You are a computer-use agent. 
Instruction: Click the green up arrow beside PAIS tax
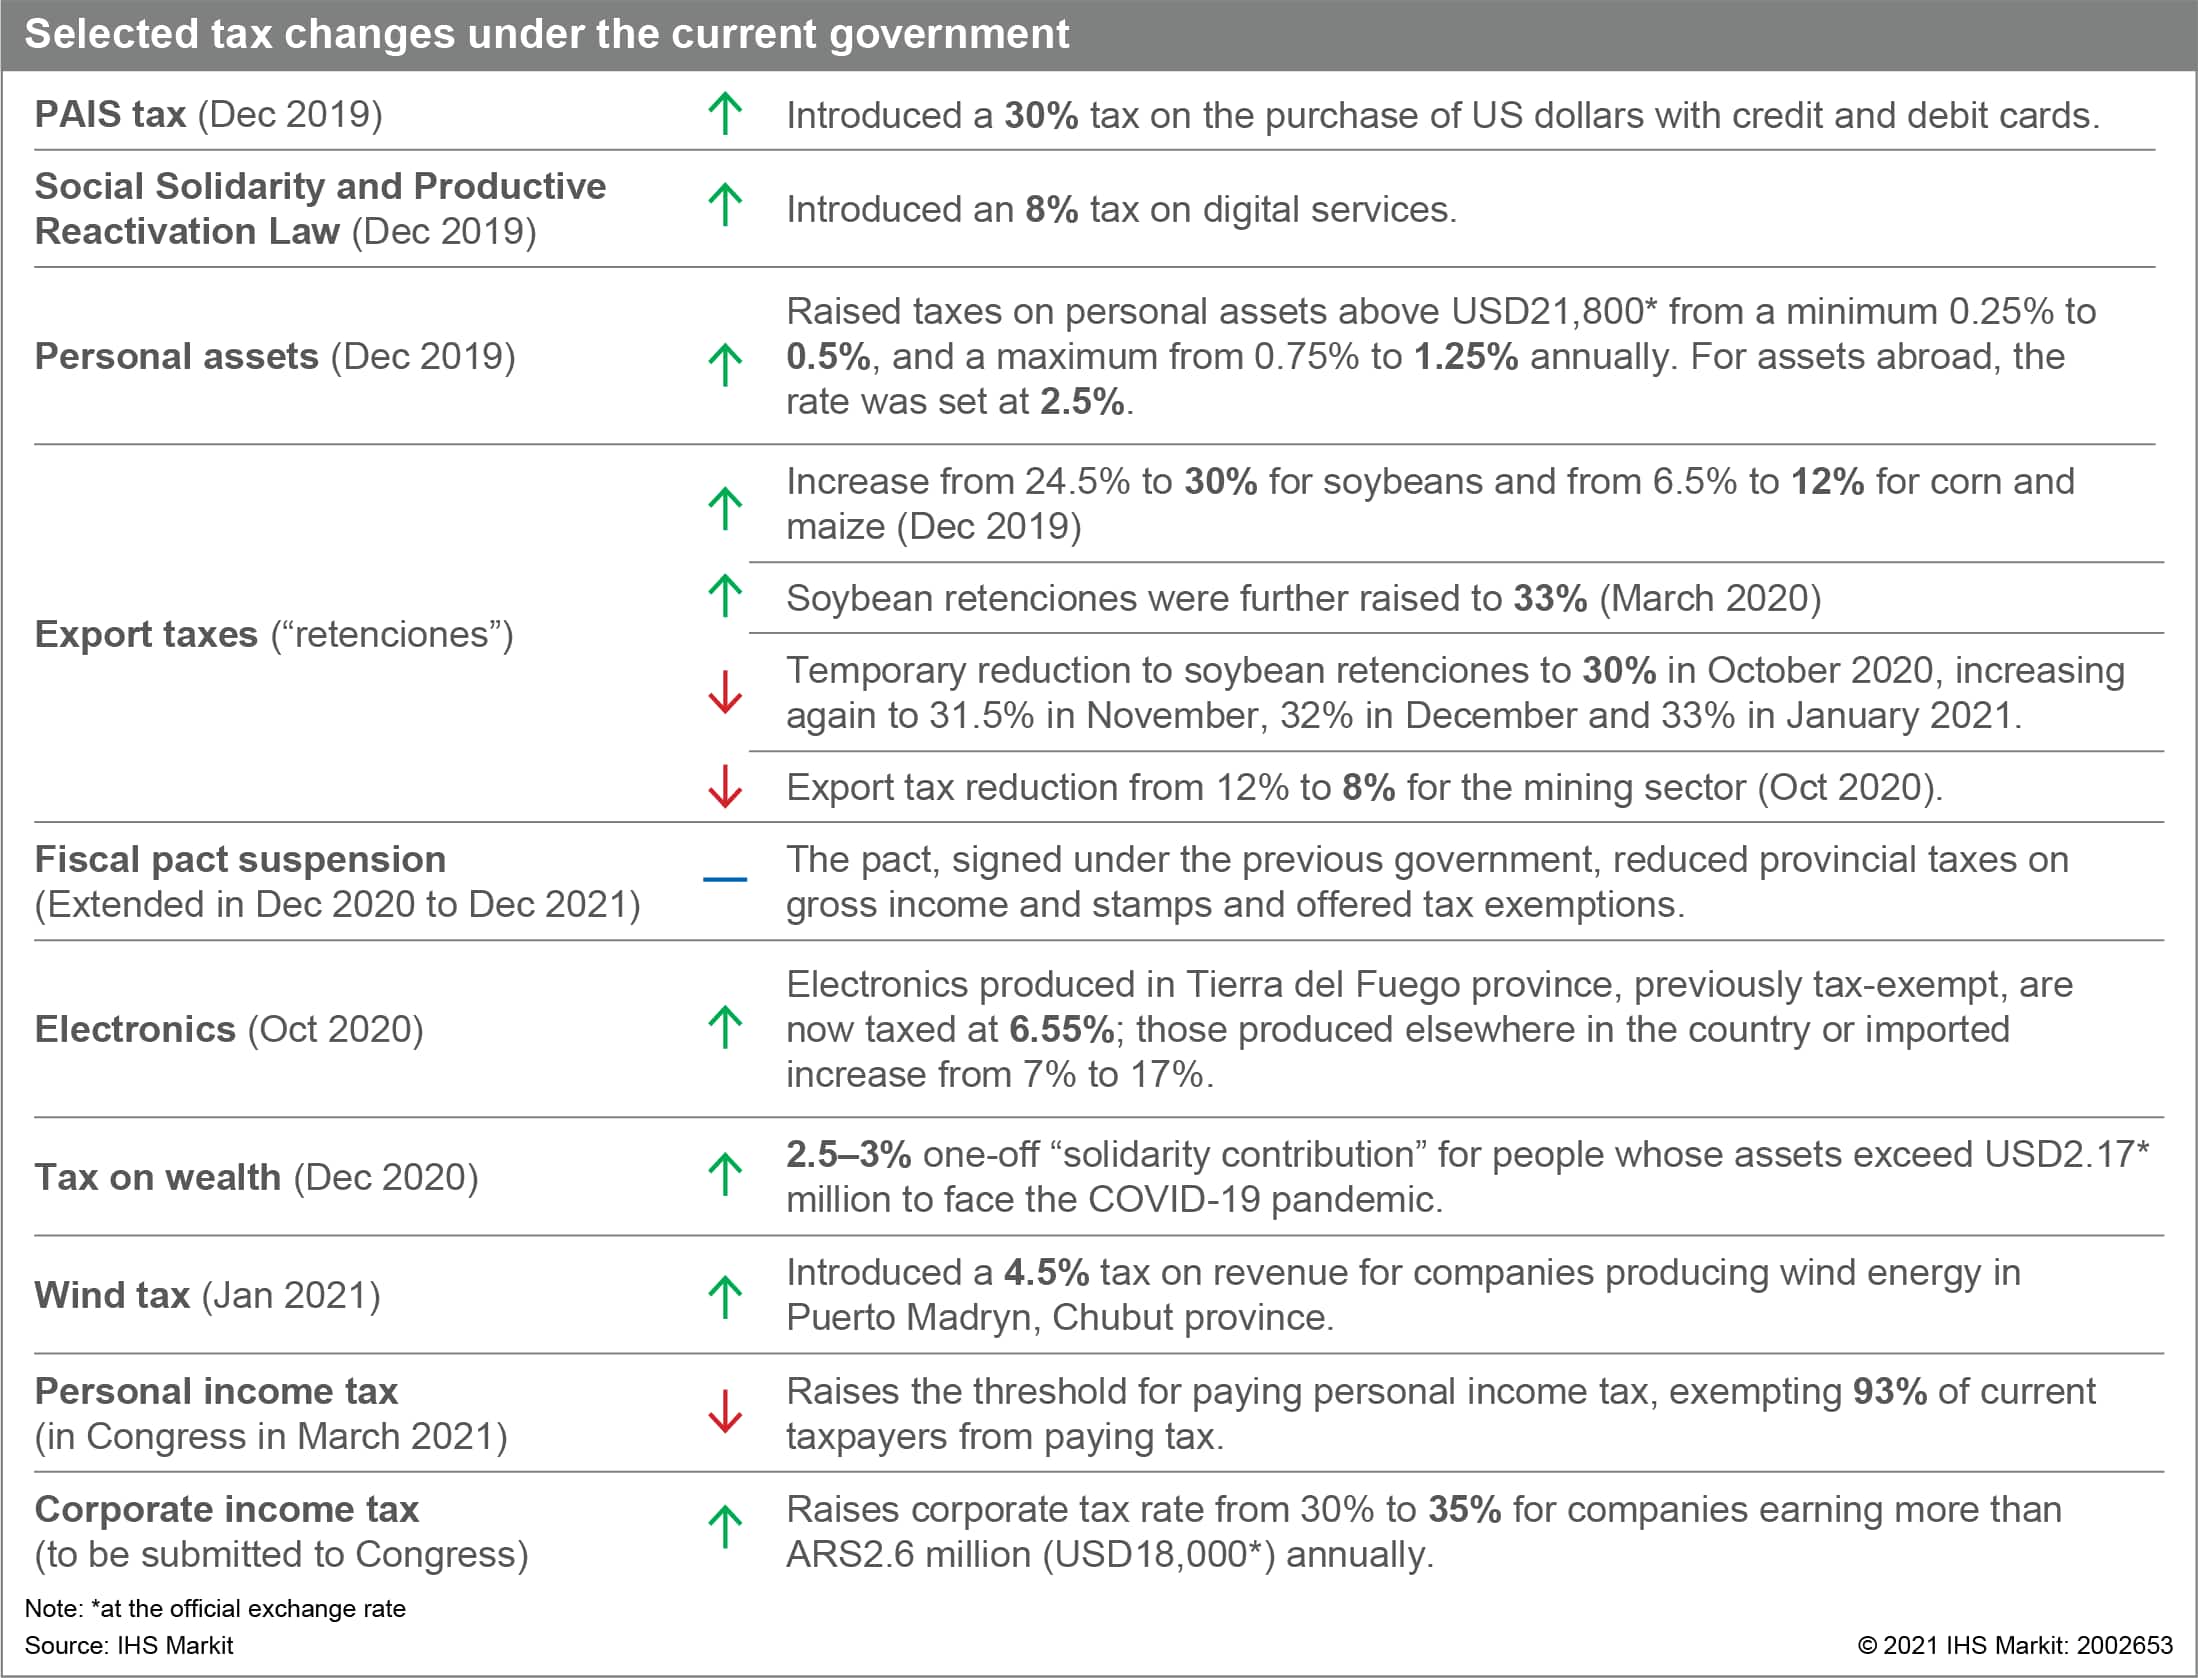pyautogui.click(x=725, y=114)
